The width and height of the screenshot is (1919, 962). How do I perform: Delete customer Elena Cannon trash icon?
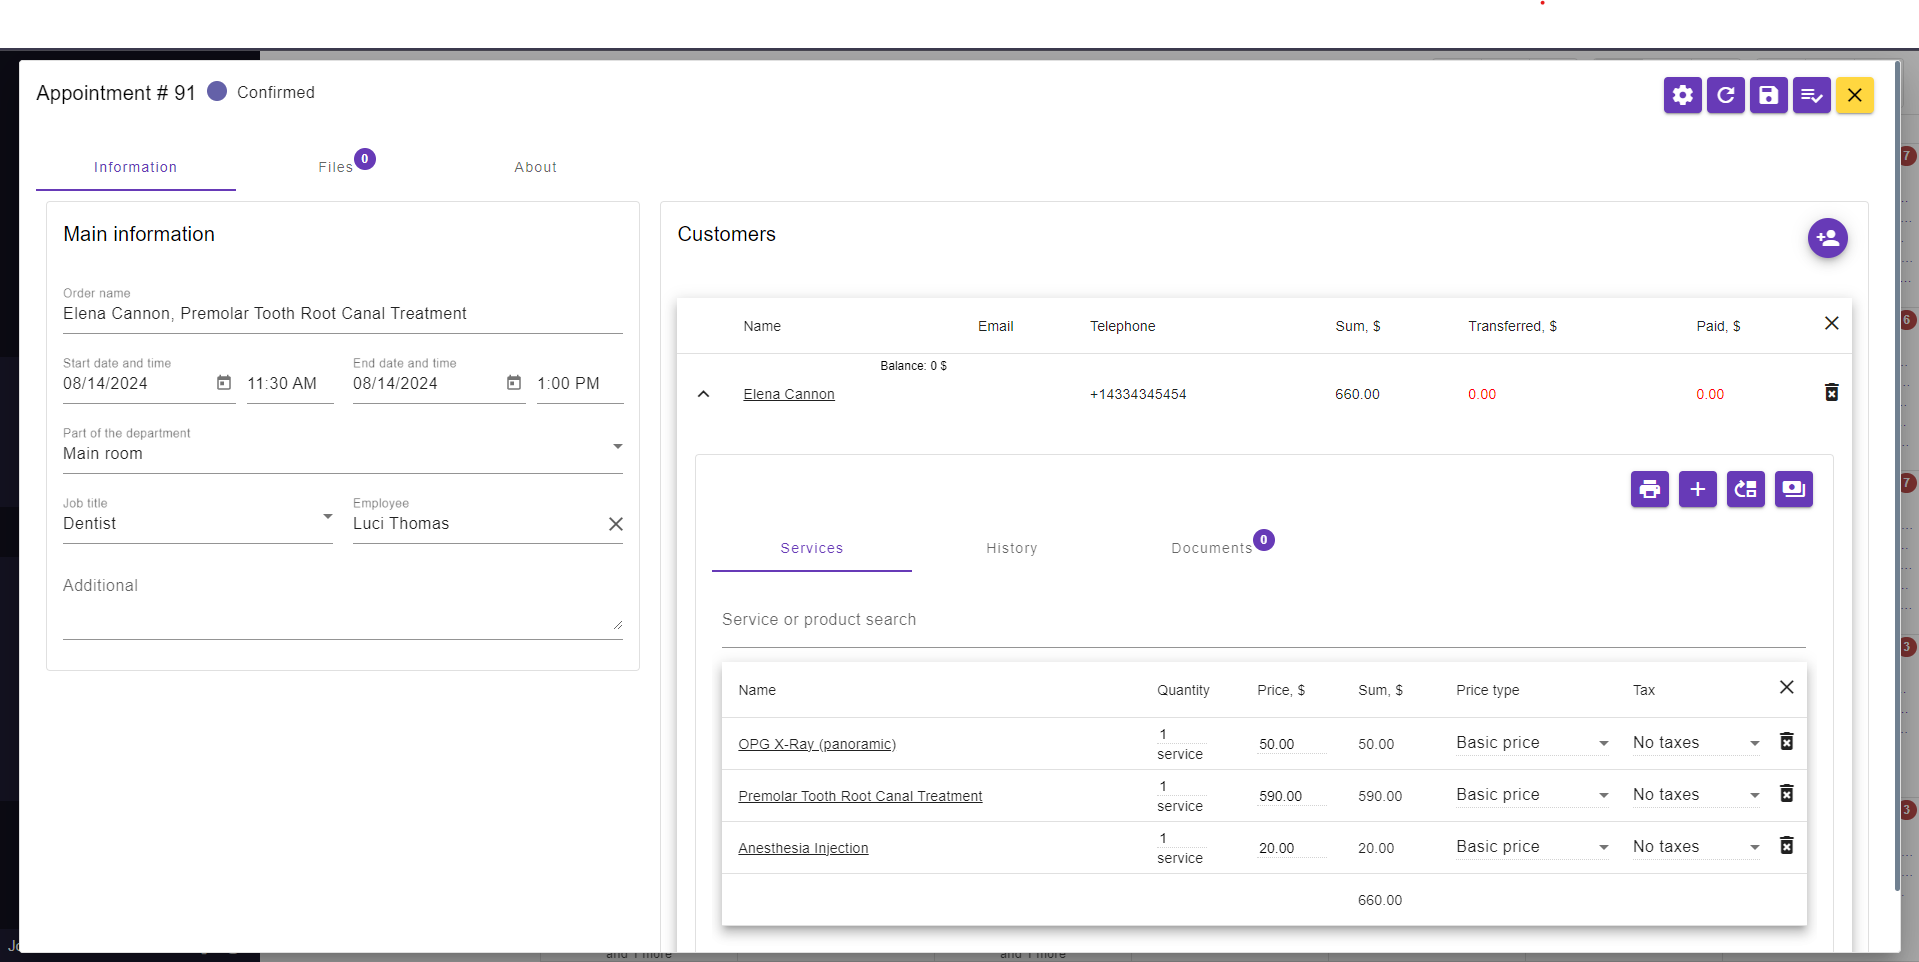click(x=1831, y=392)
